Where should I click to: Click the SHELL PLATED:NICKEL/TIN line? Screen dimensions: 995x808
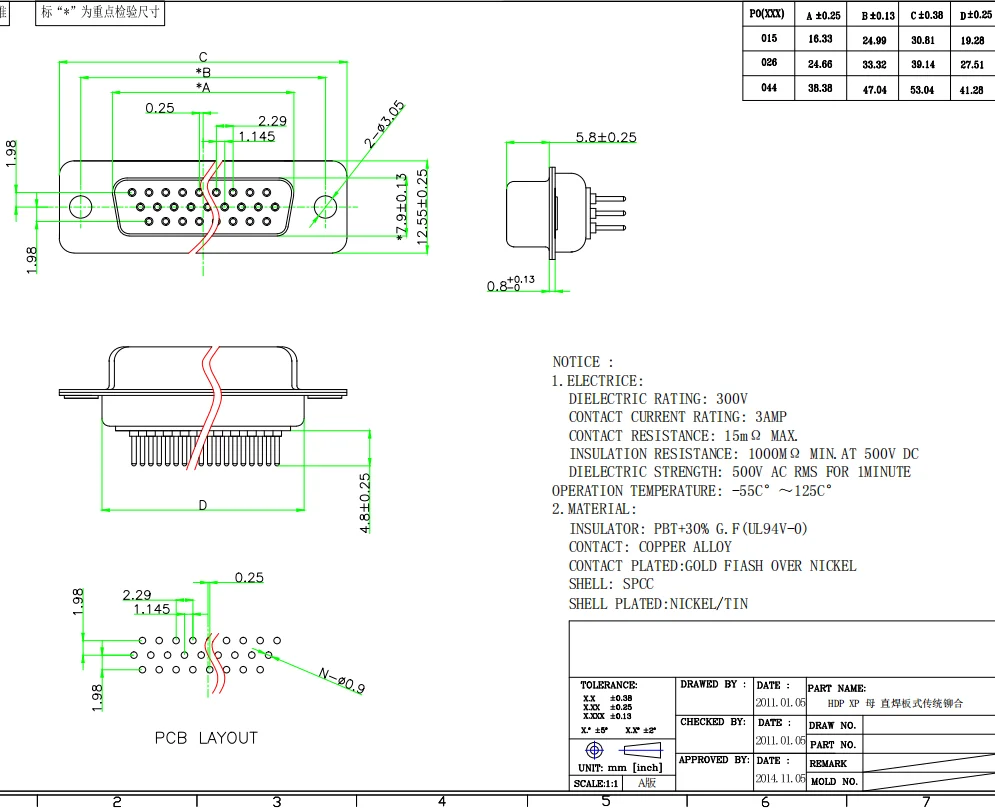658,604
